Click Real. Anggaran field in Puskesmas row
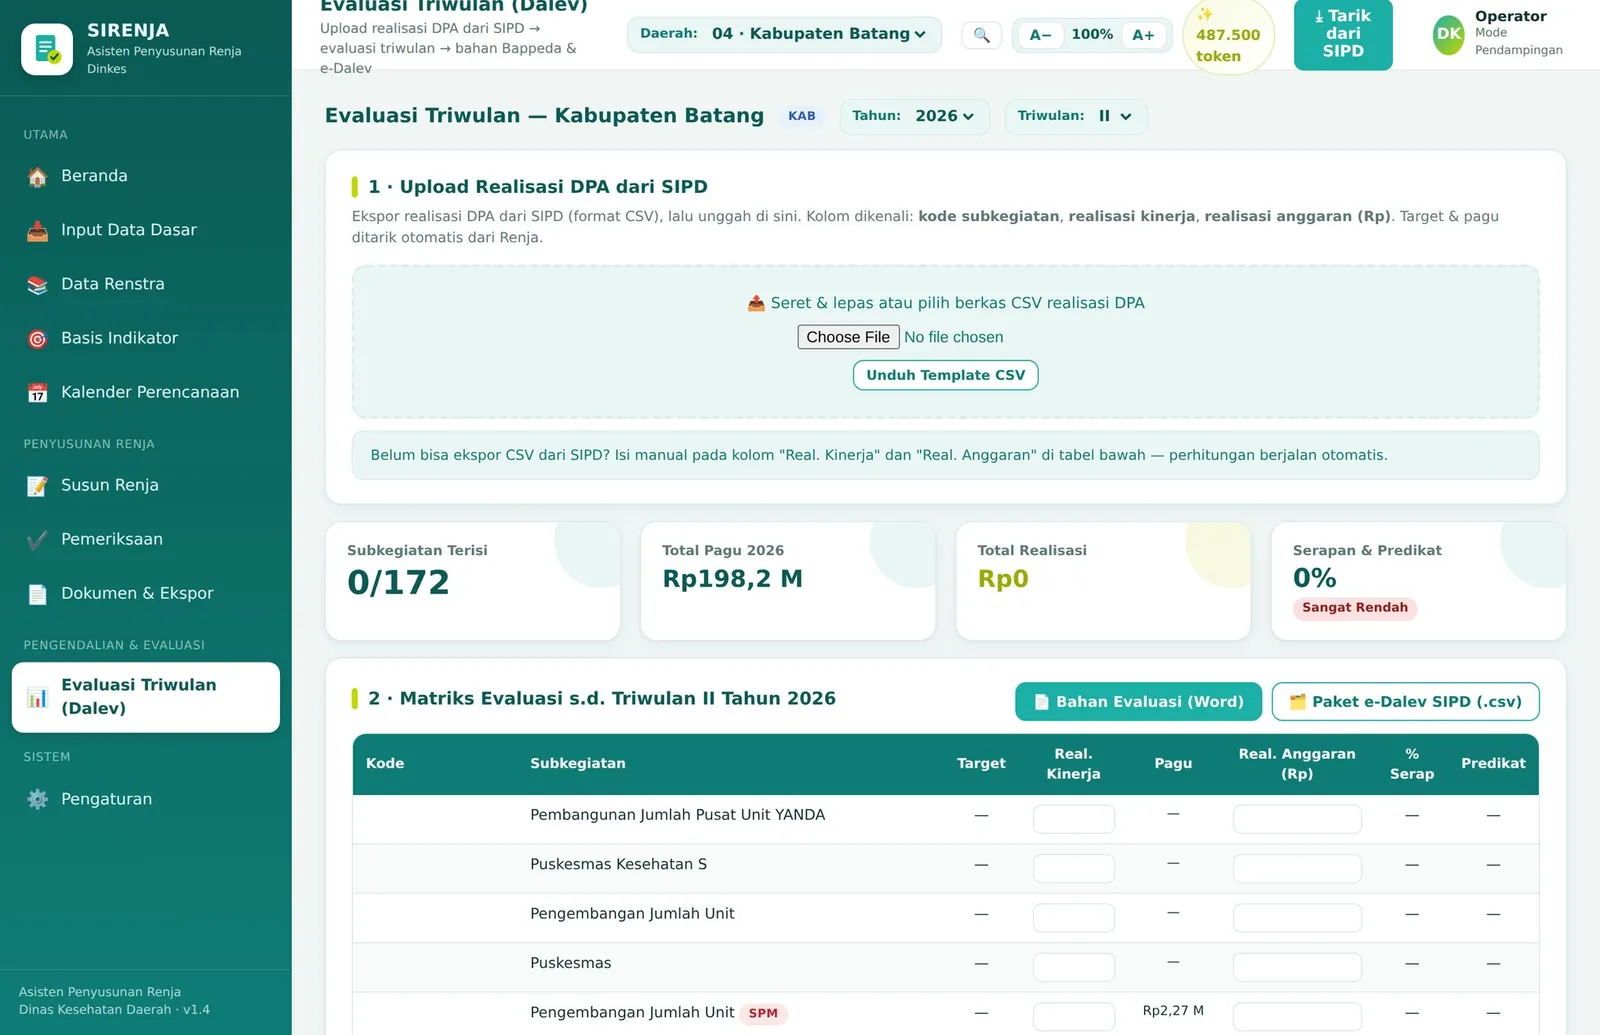1600x1035 pixels. click(1297, 967)
